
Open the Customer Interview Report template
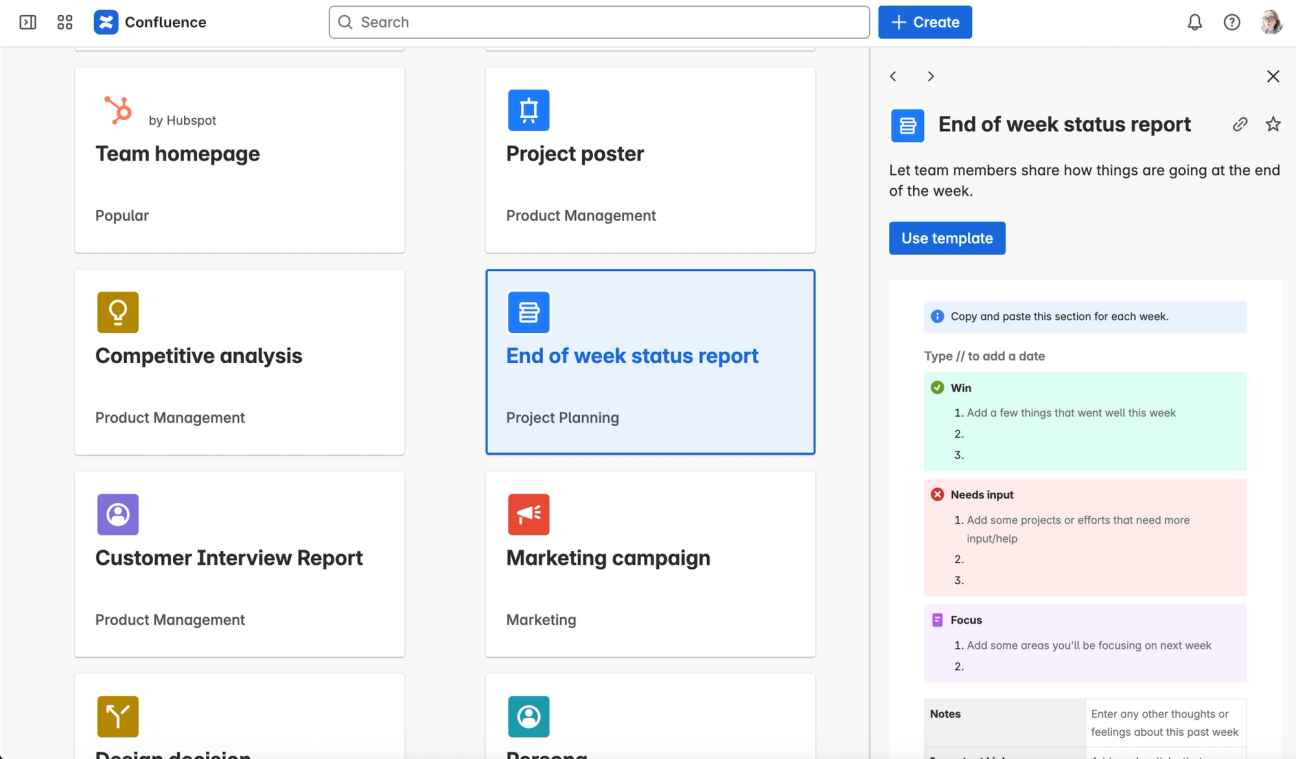[239, 564]
